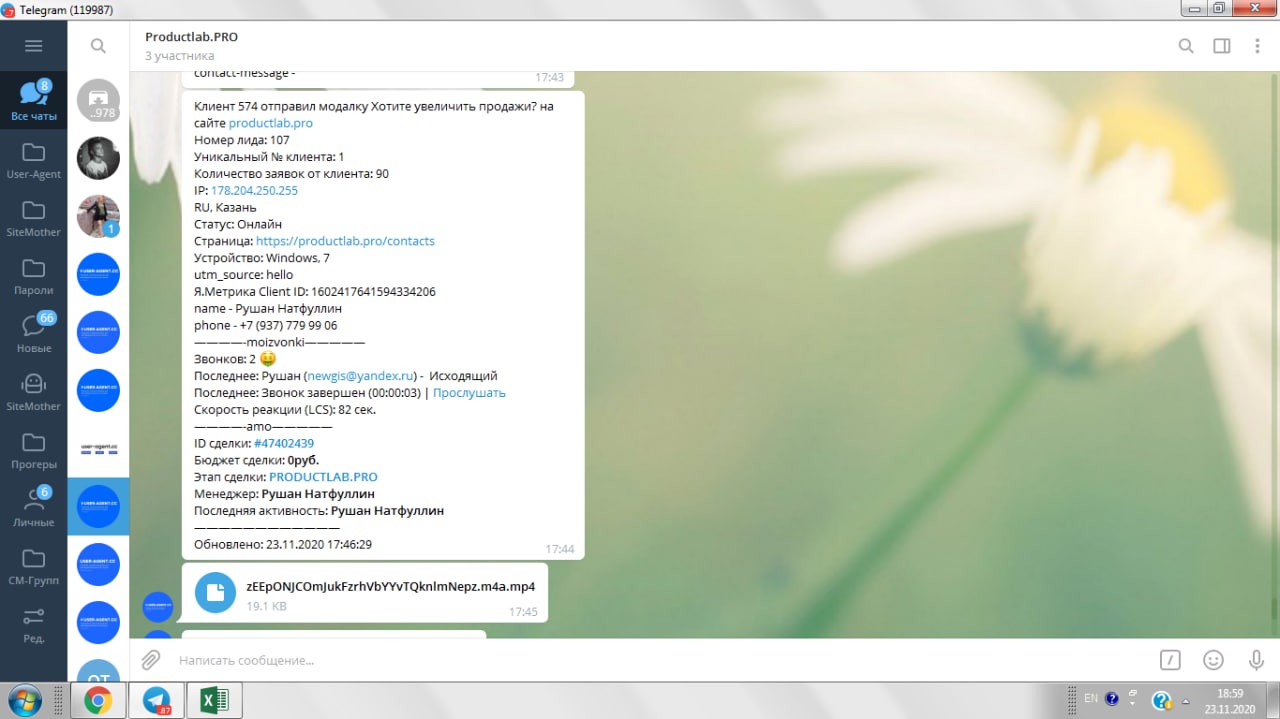The width and height of the screenshot is (1280, 719).
Task: Open the chat with black-and-white photo avatar
Action: 98,158
